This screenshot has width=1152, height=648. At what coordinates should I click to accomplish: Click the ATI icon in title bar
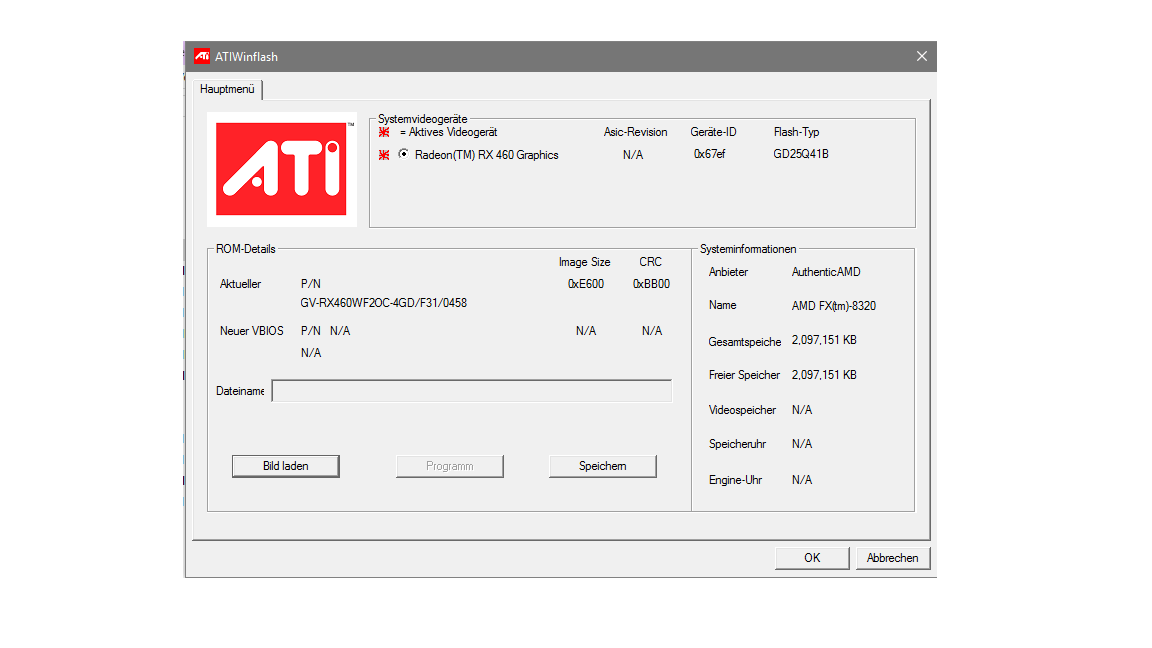[202, 57]
